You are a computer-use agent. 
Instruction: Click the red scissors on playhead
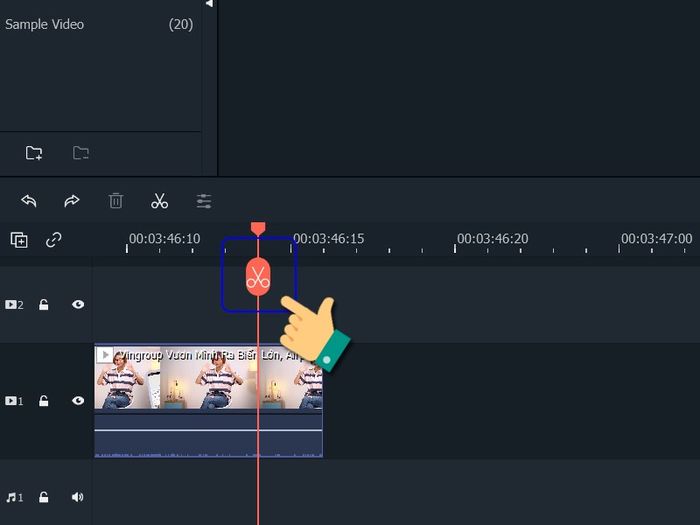(x=258, y=277)
